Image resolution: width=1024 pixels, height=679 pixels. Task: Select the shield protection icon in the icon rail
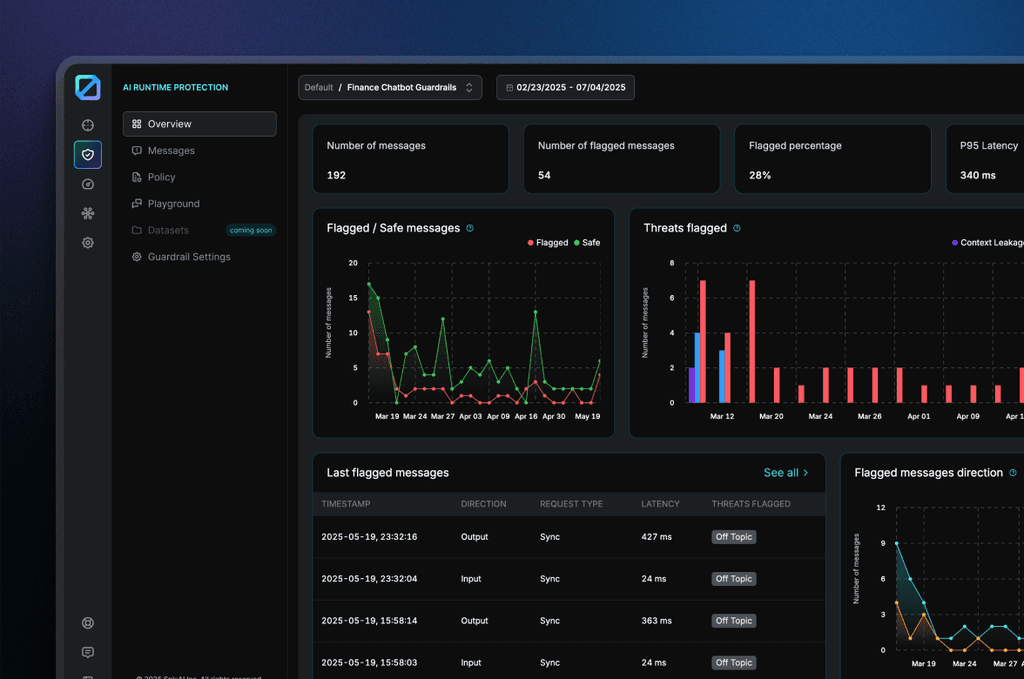(87, 155)
